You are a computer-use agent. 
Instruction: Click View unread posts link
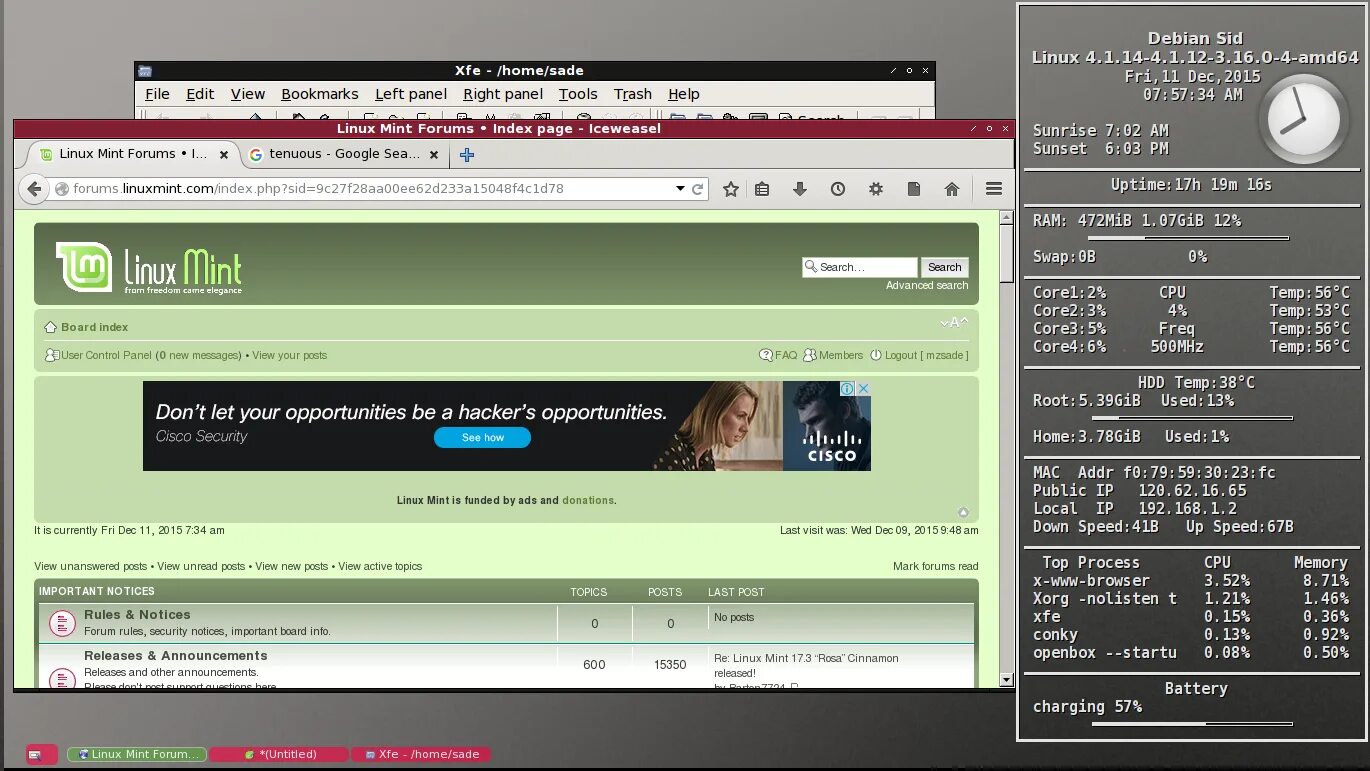201,566
